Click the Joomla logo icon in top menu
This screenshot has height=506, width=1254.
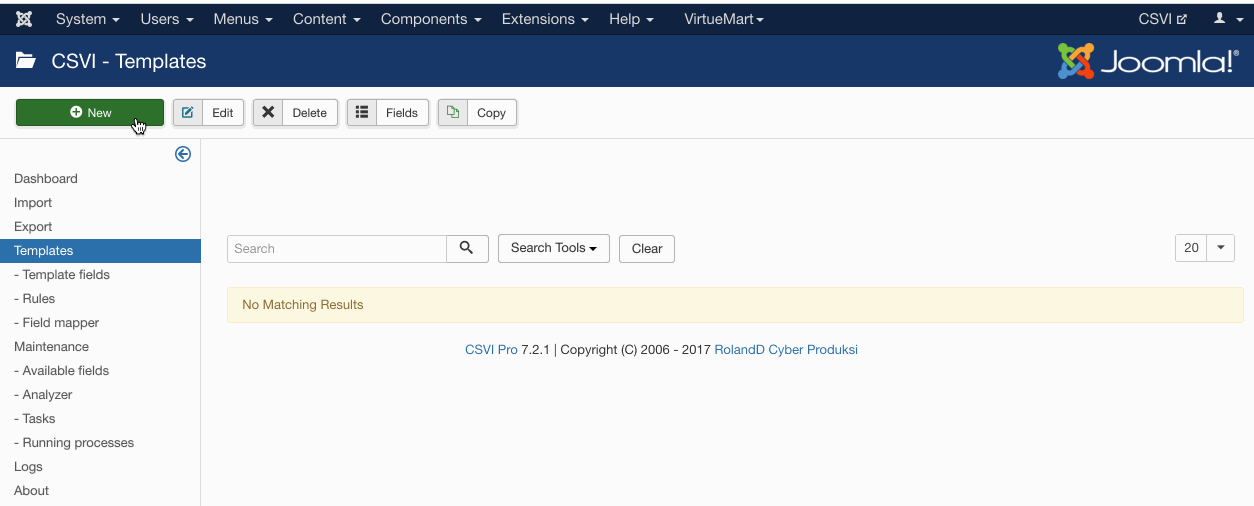pyautogui.click(x=24, y=19)
